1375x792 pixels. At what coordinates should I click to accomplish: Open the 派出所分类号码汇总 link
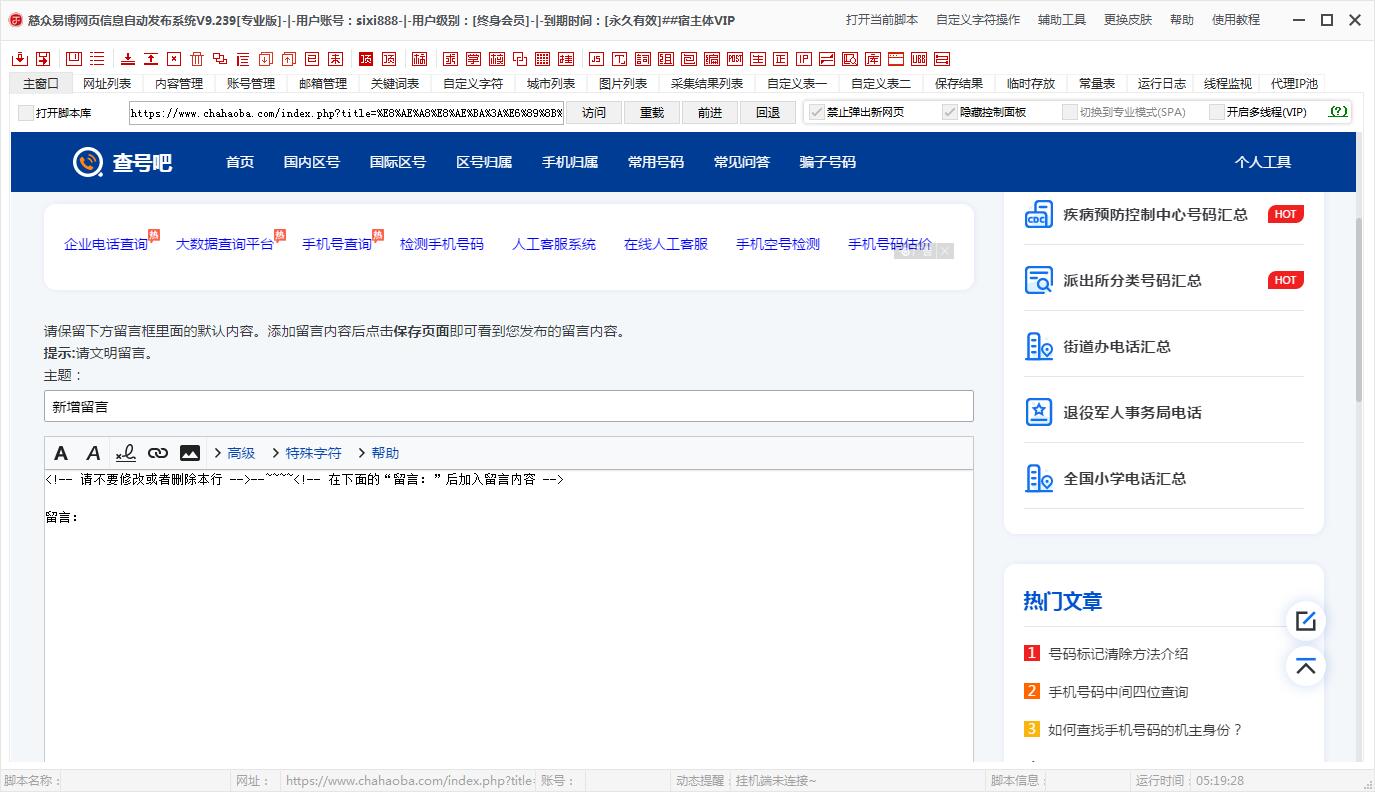1132,280
